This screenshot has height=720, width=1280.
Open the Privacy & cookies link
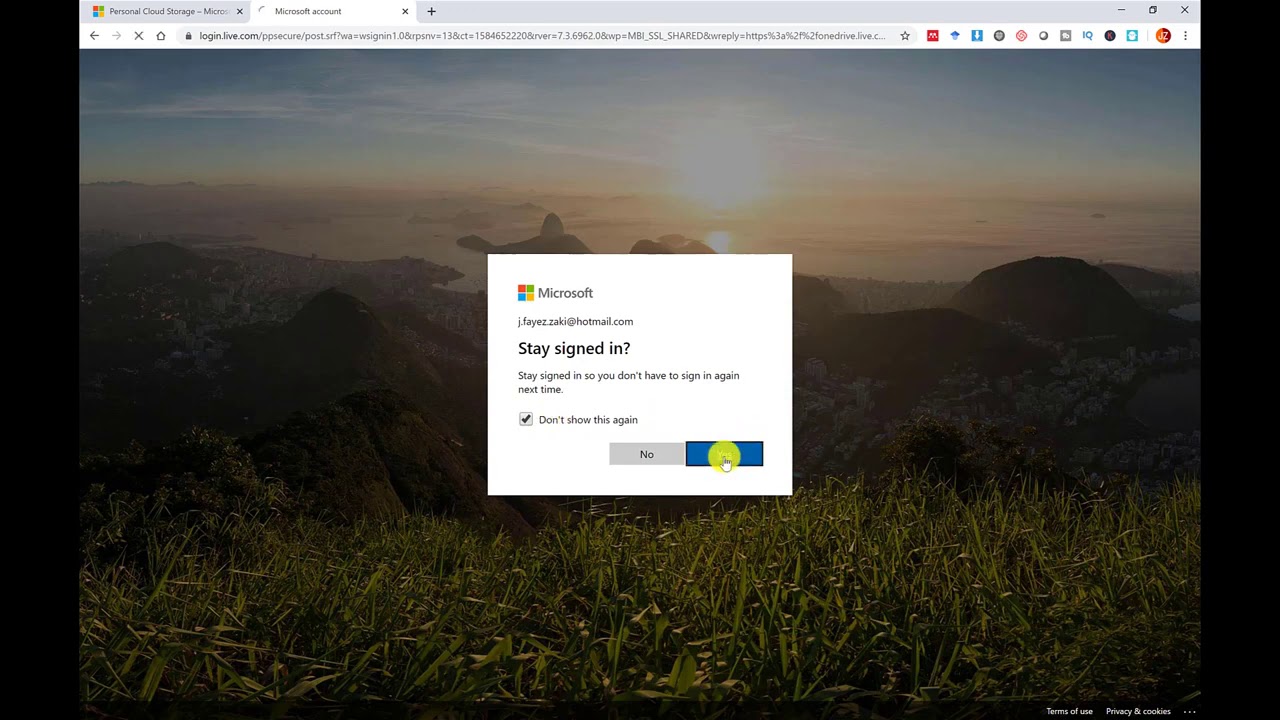coord(1138,711)
